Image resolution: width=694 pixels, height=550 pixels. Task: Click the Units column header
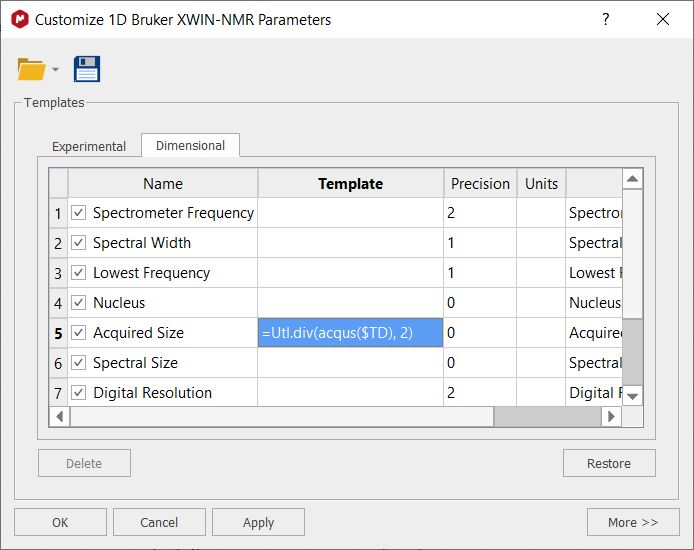(x=541, y=183)
